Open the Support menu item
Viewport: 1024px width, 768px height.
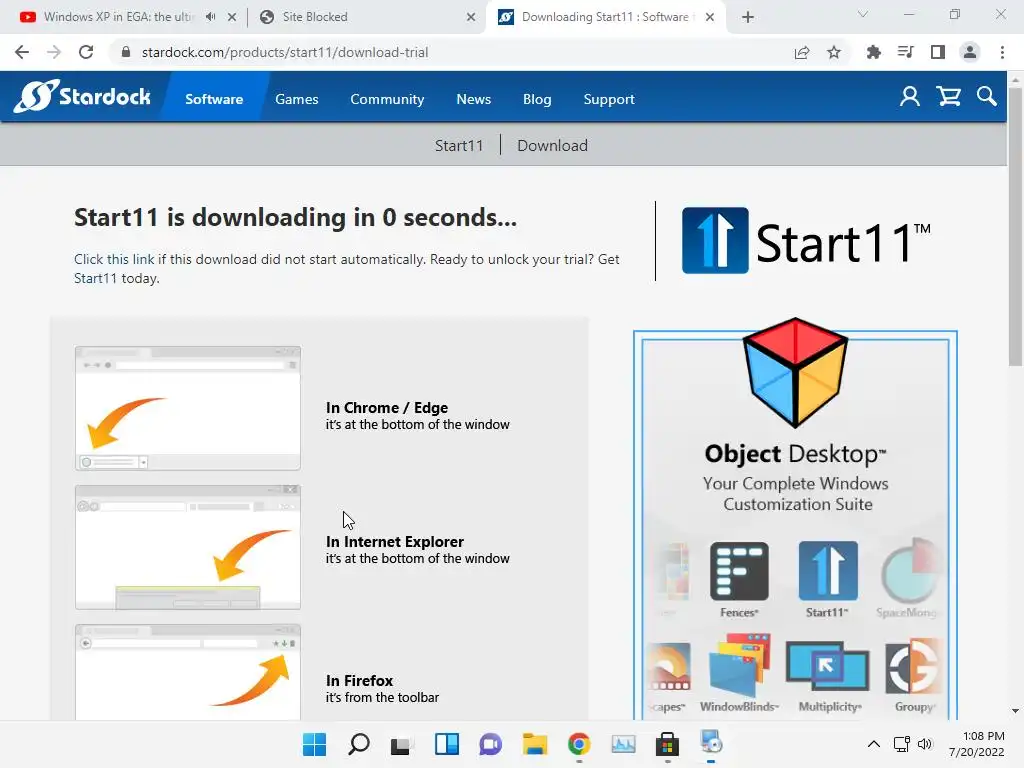tap(609, 99)
